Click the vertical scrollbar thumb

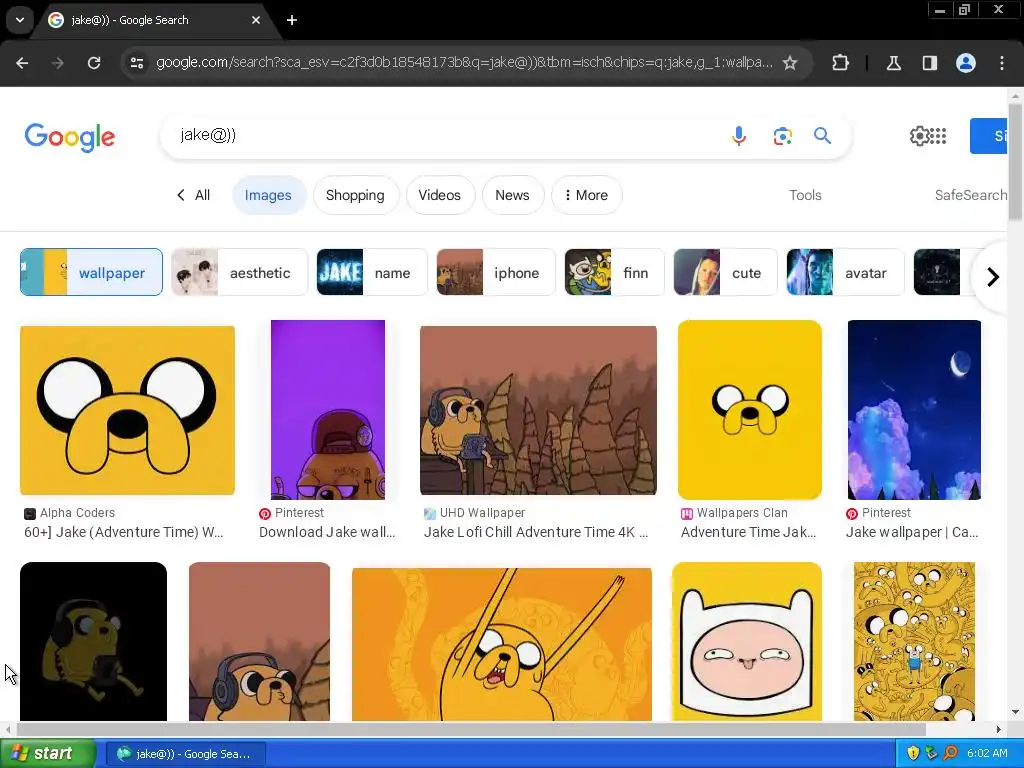pos(1015,162)
